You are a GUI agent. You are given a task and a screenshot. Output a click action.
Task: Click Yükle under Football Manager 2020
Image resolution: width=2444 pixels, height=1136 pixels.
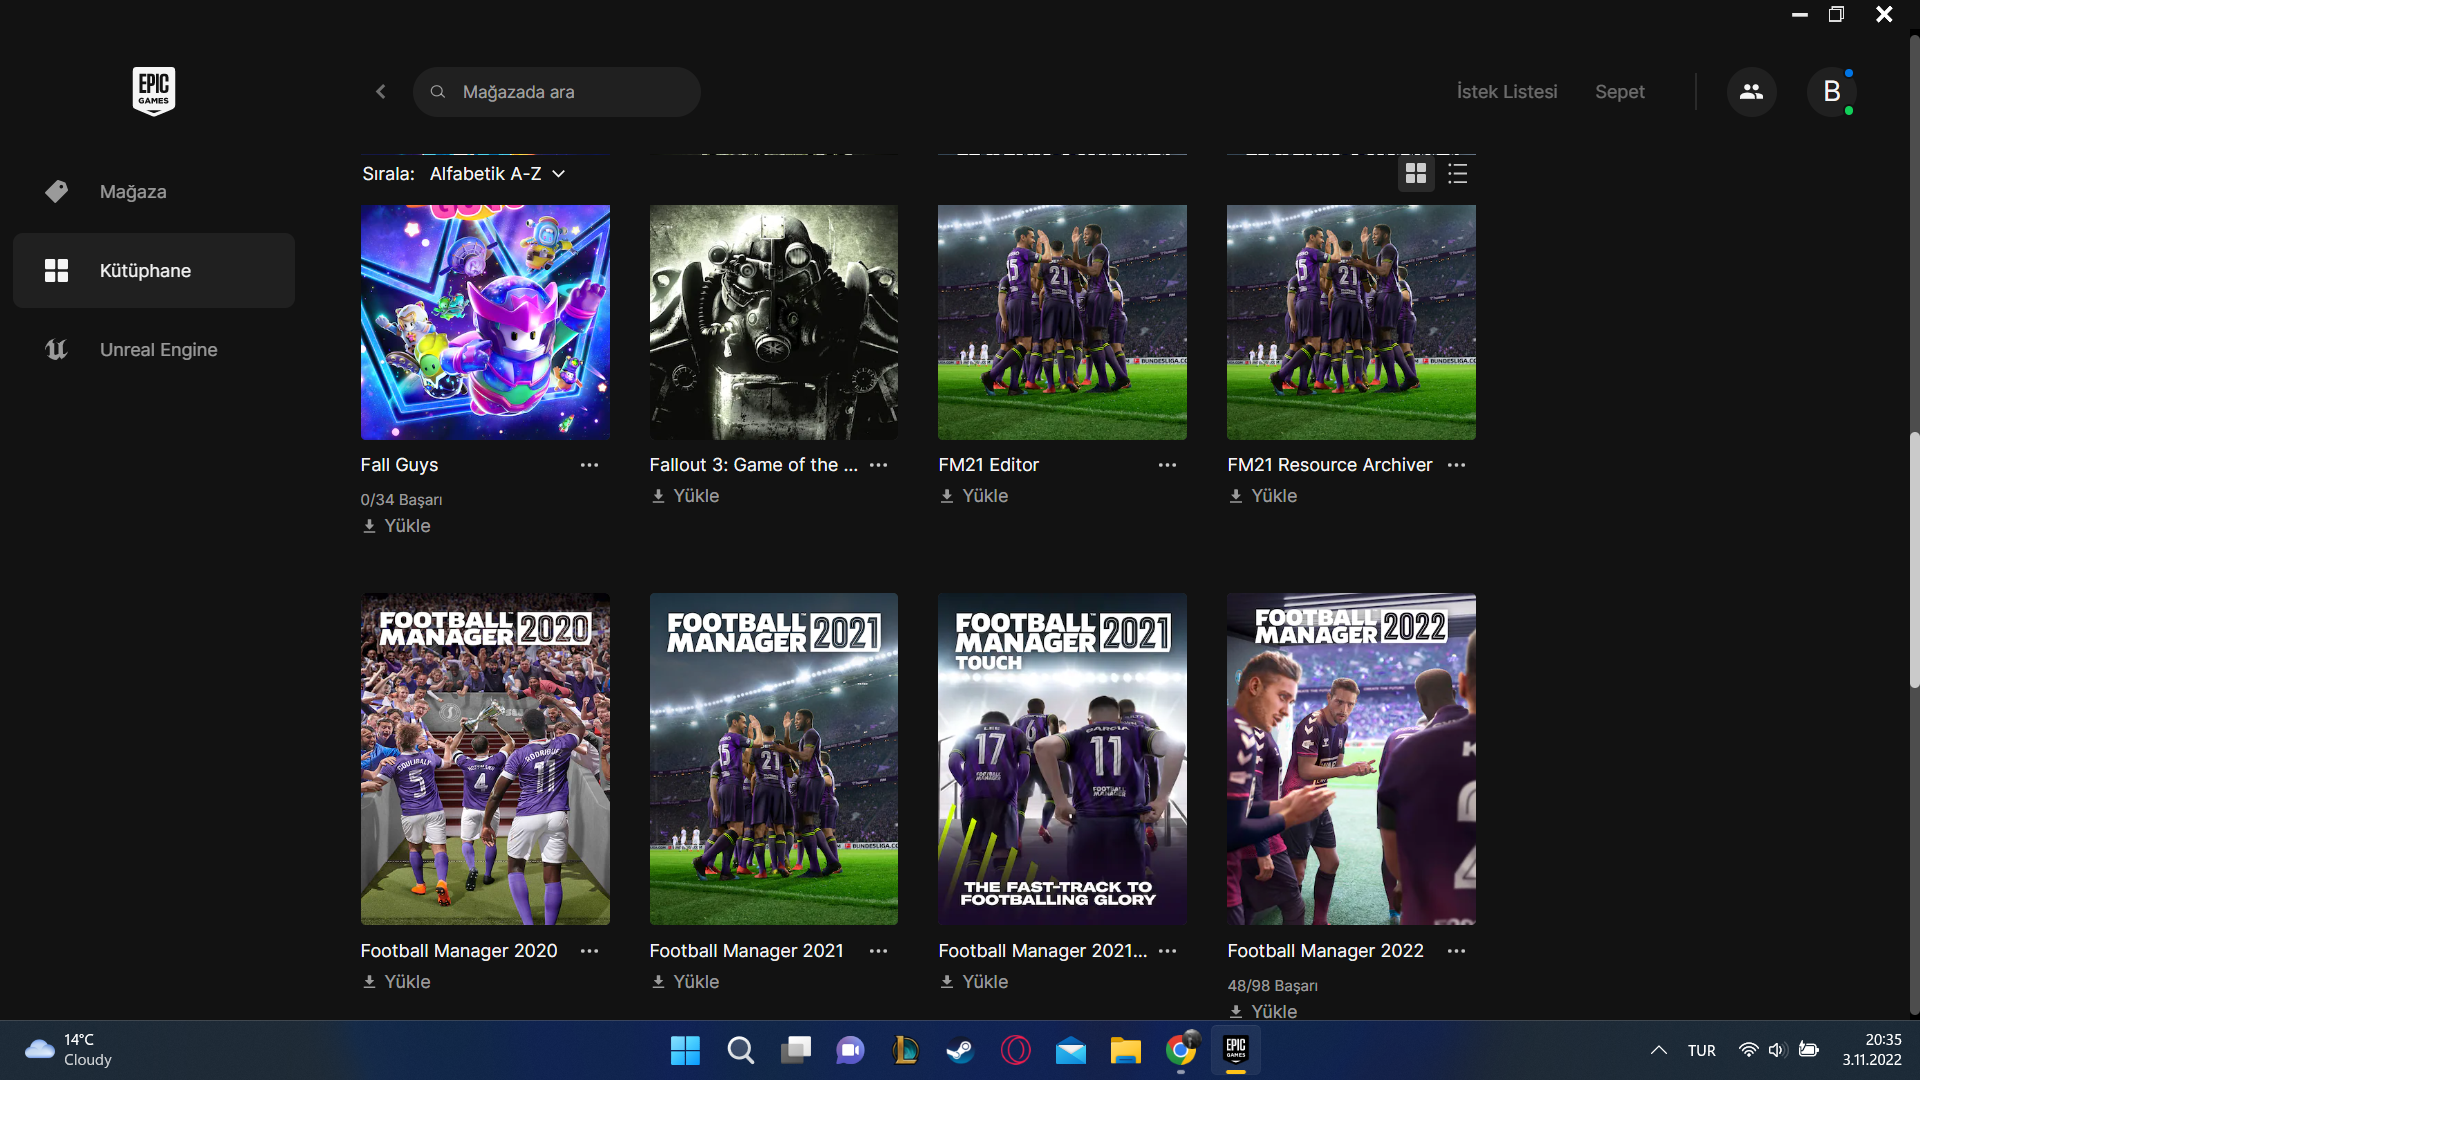click(397, 982)
